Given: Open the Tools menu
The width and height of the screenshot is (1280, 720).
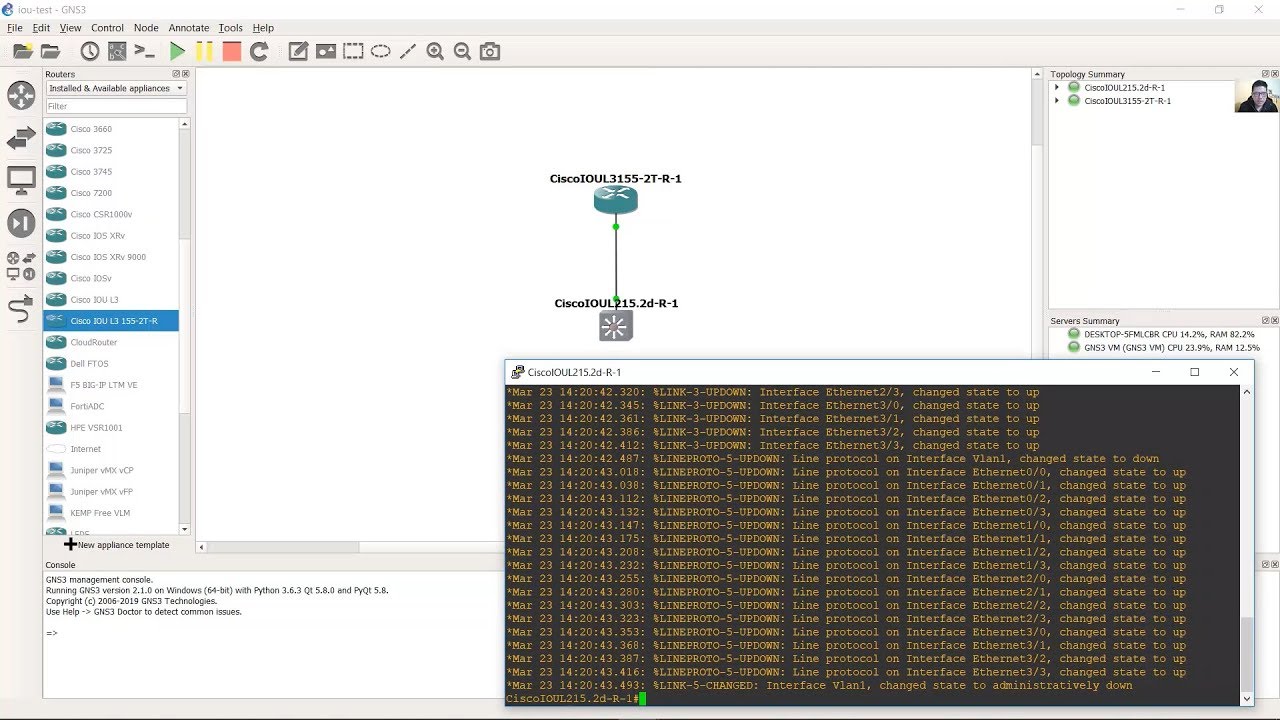Looking at the screenshot, I should 230,28.
